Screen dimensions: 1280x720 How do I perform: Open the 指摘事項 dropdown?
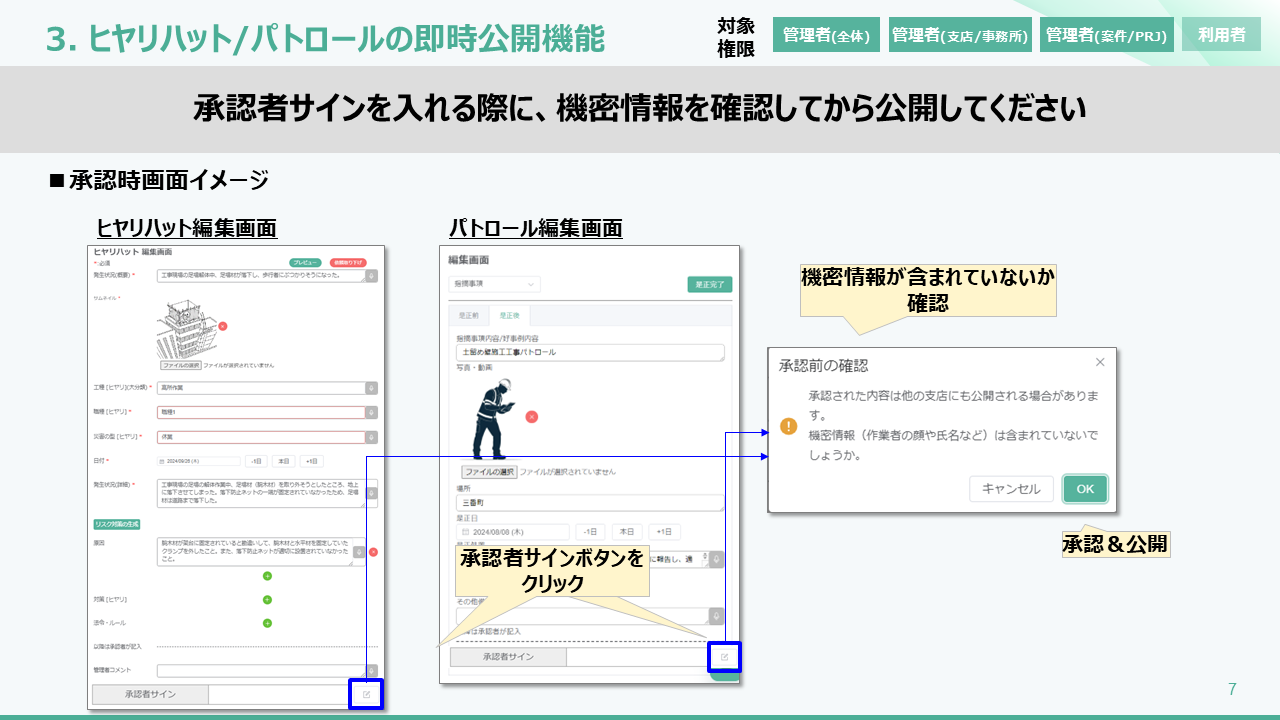(494, 285)
